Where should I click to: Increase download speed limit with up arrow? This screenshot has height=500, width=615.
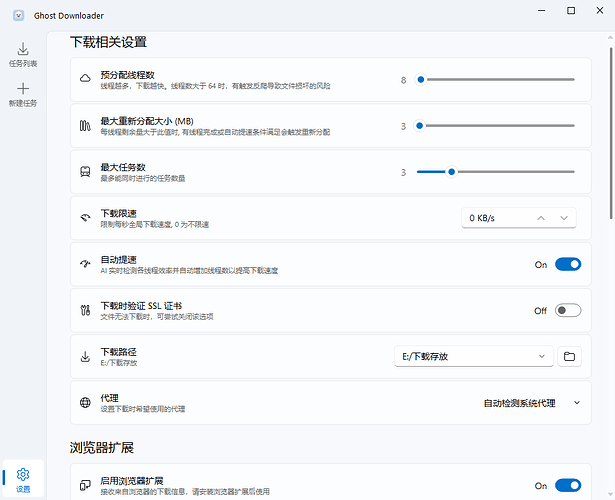click(x=541, y=218)
